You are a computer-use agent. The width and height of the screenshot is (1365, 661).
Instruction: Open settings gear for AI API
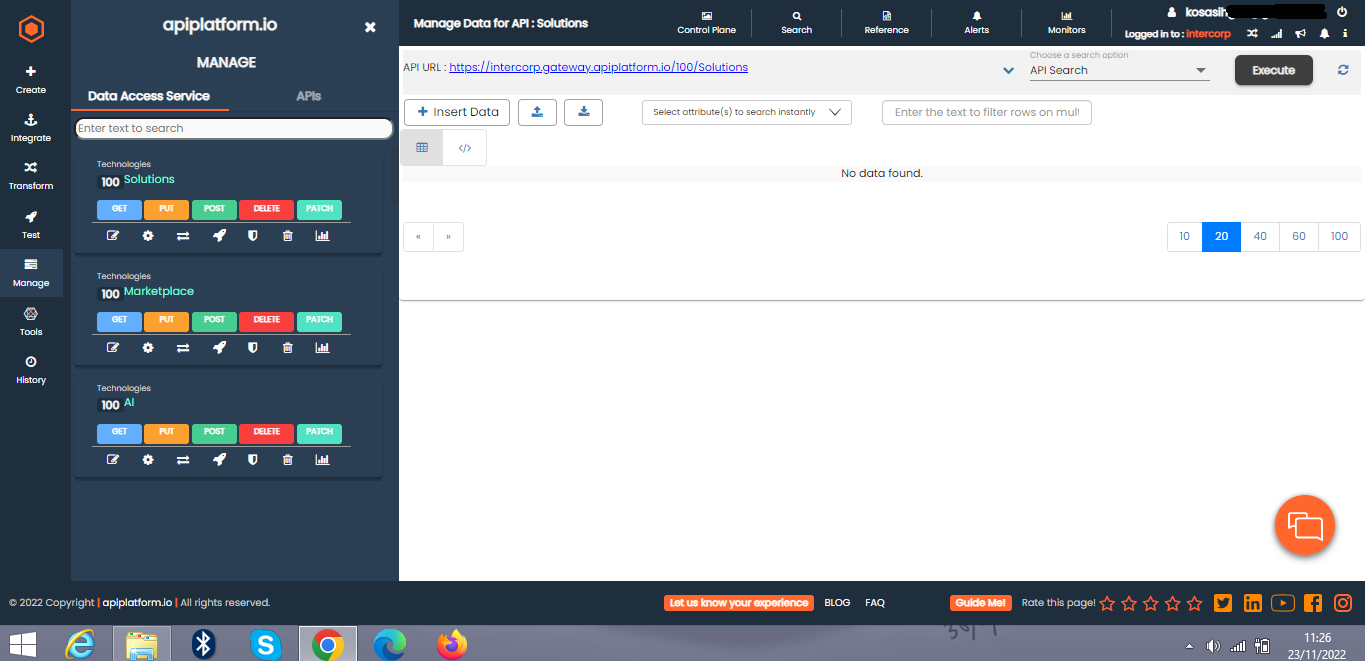pos(148,460)
